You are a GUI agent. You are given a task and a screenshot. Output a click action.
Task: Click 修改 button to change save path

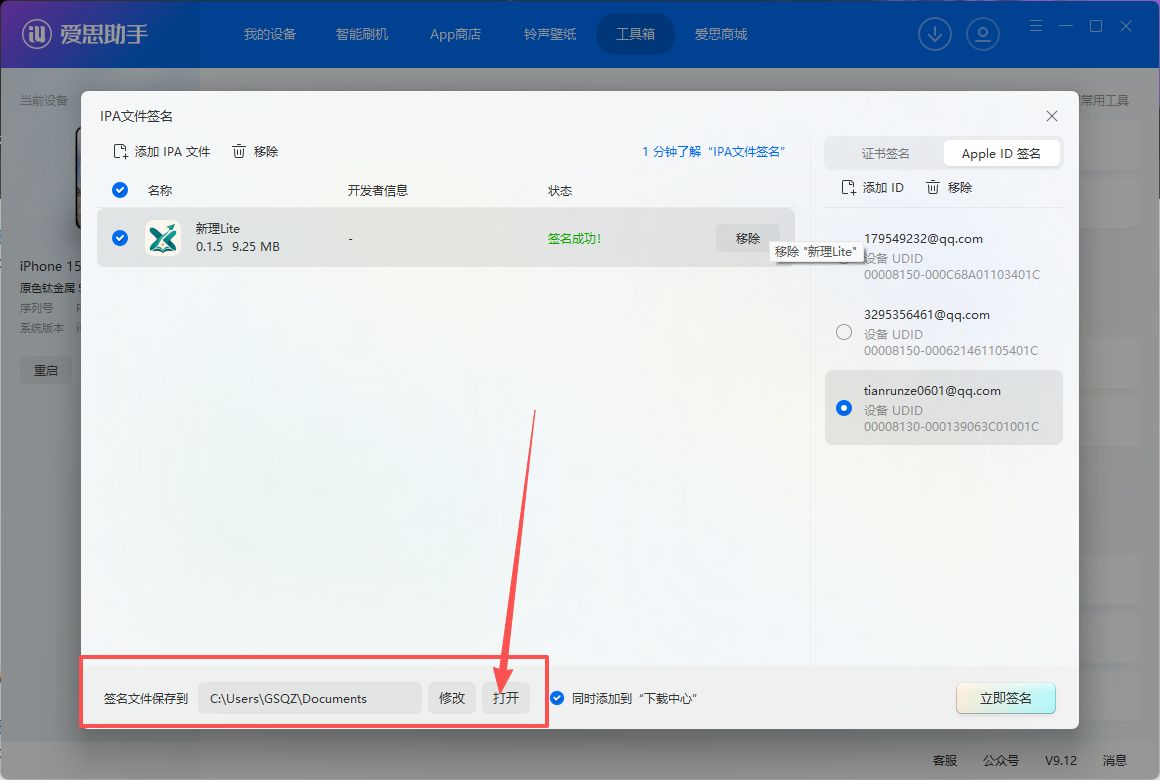click(452, 698)
